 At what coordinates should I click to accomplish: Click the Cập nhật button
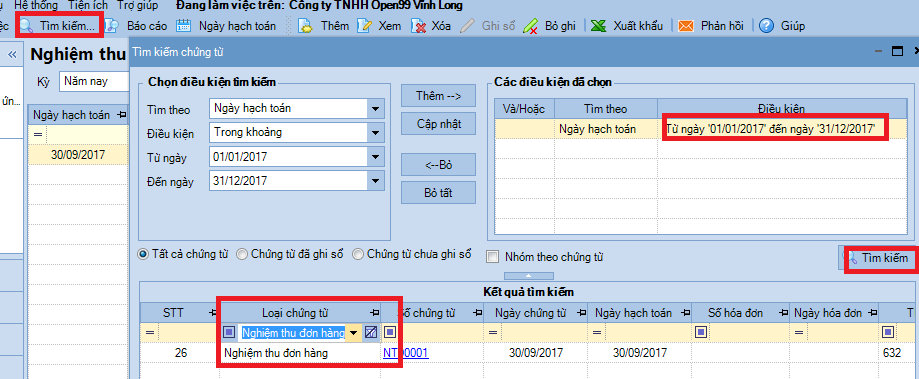(438, 124)
